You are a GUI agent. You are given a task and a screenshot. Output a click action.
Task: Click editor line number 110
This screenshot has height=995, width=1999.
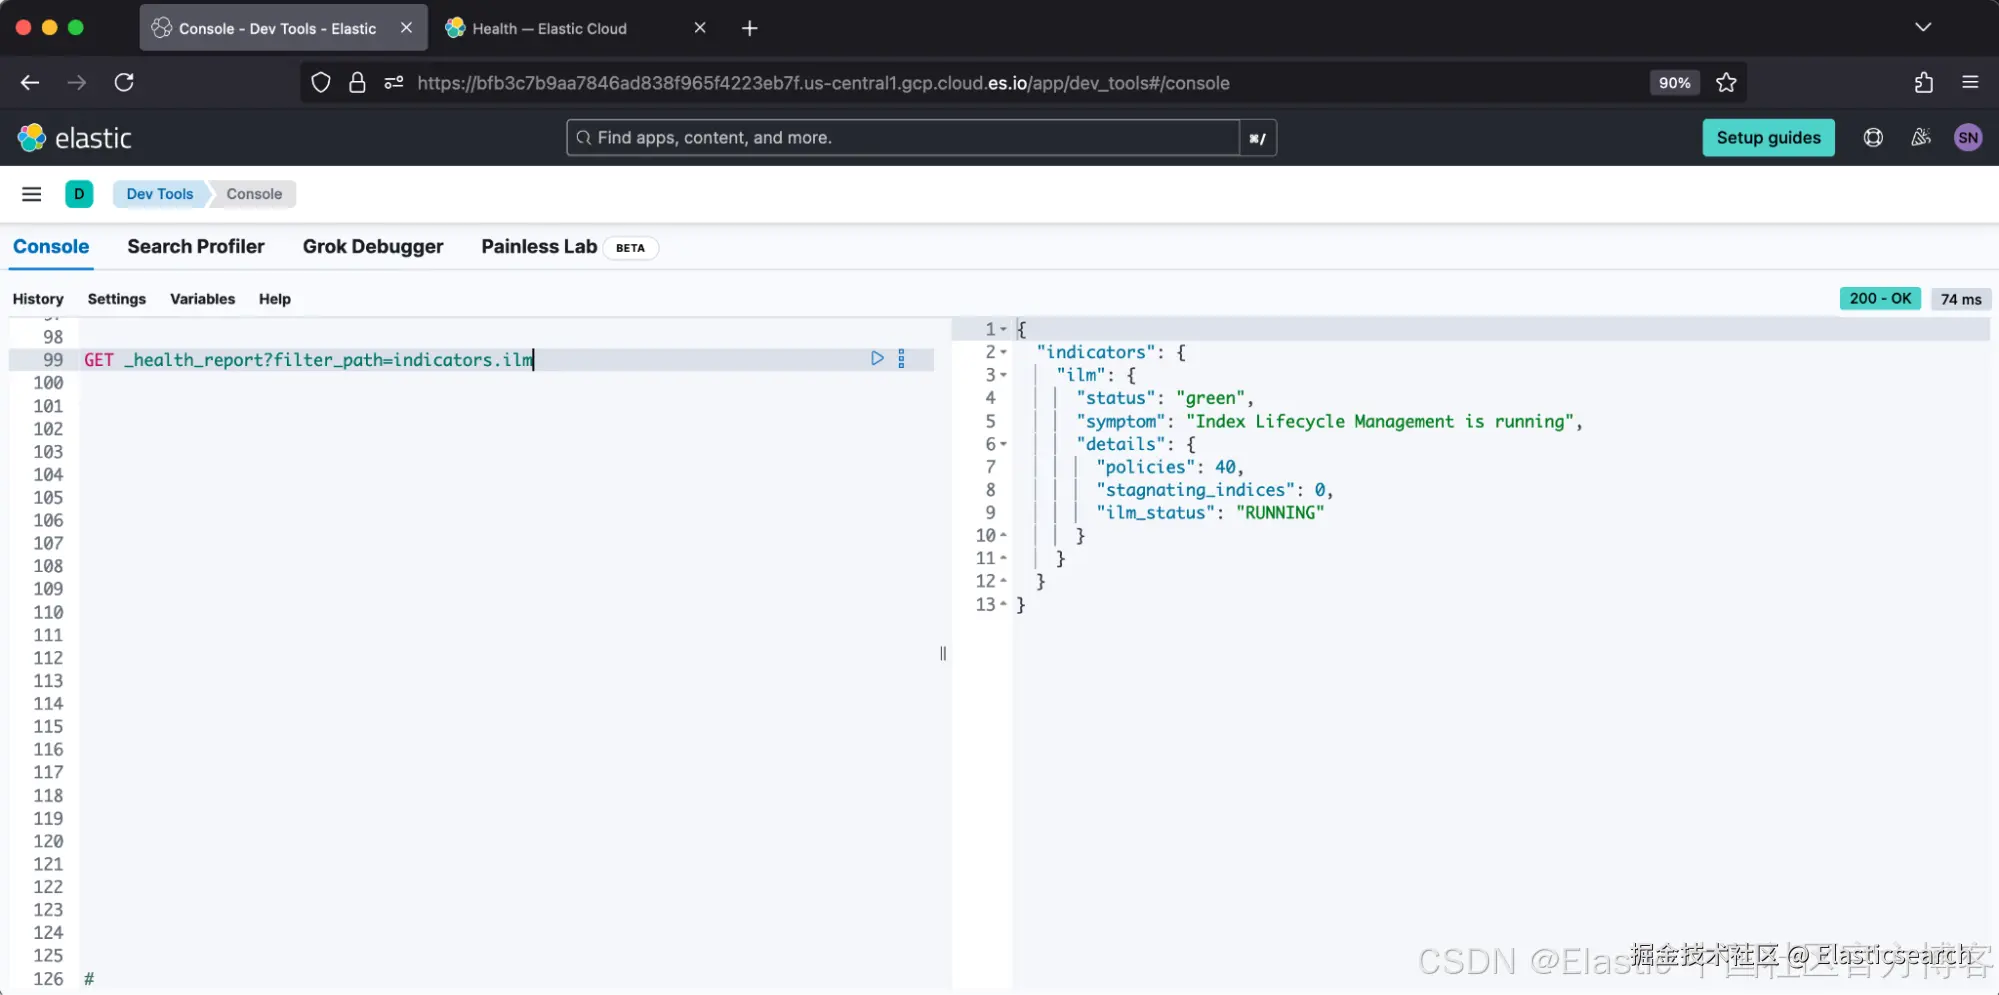point(48,612)
